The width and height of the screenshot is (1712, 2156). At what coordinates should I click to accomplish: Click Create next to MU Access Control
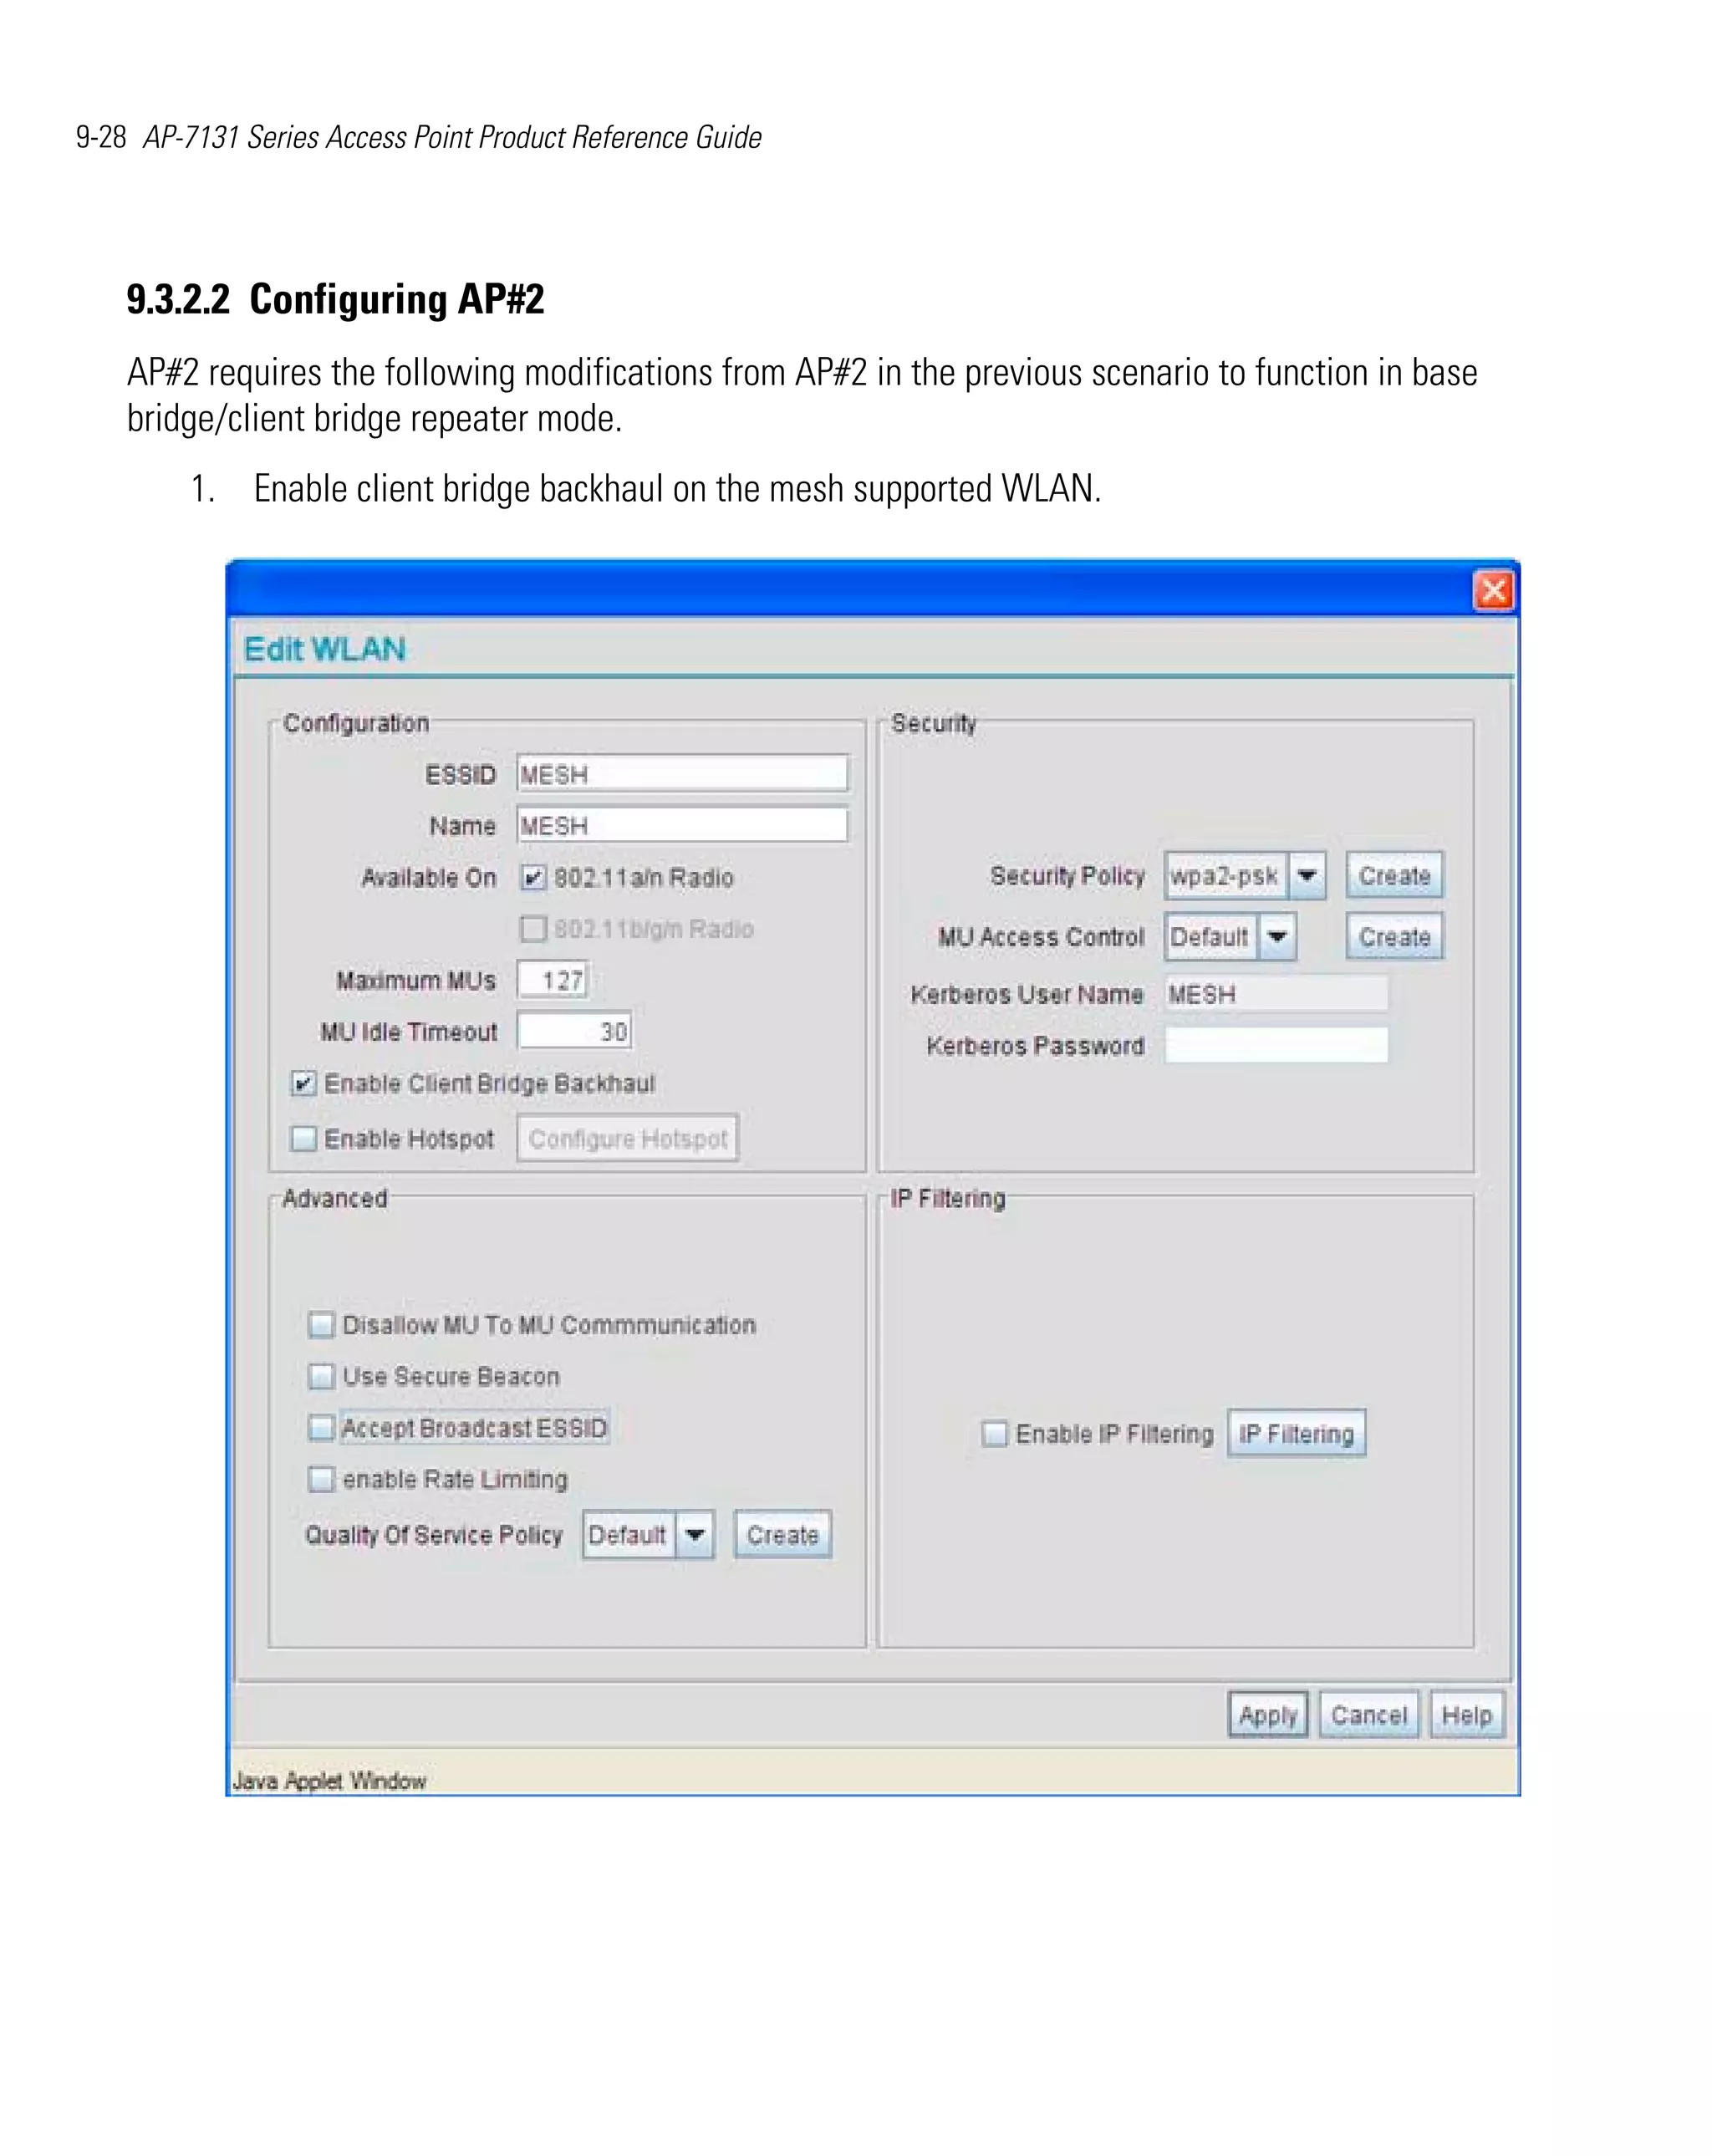pos(1394,937)
